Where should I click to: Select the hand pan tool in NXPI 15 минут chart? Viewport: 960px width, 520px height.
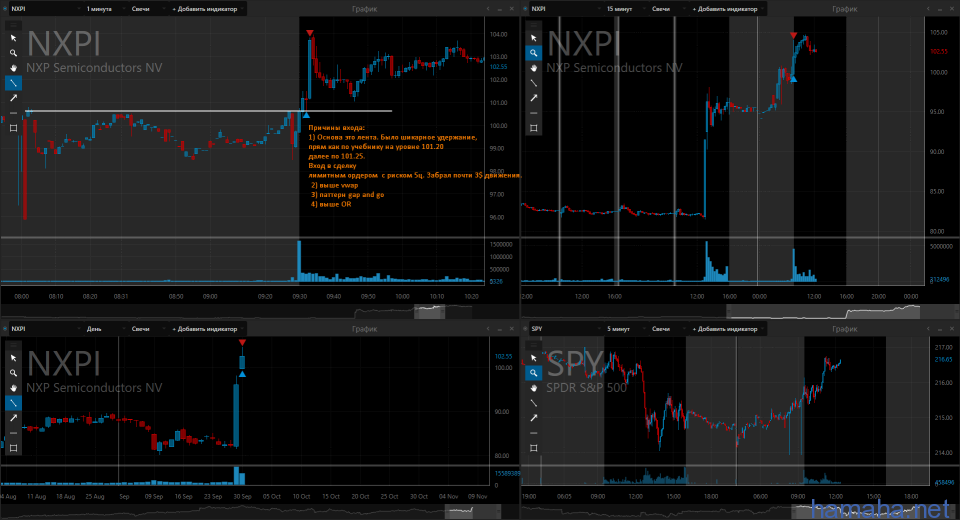pyautogui.click(x=534, y=68)
